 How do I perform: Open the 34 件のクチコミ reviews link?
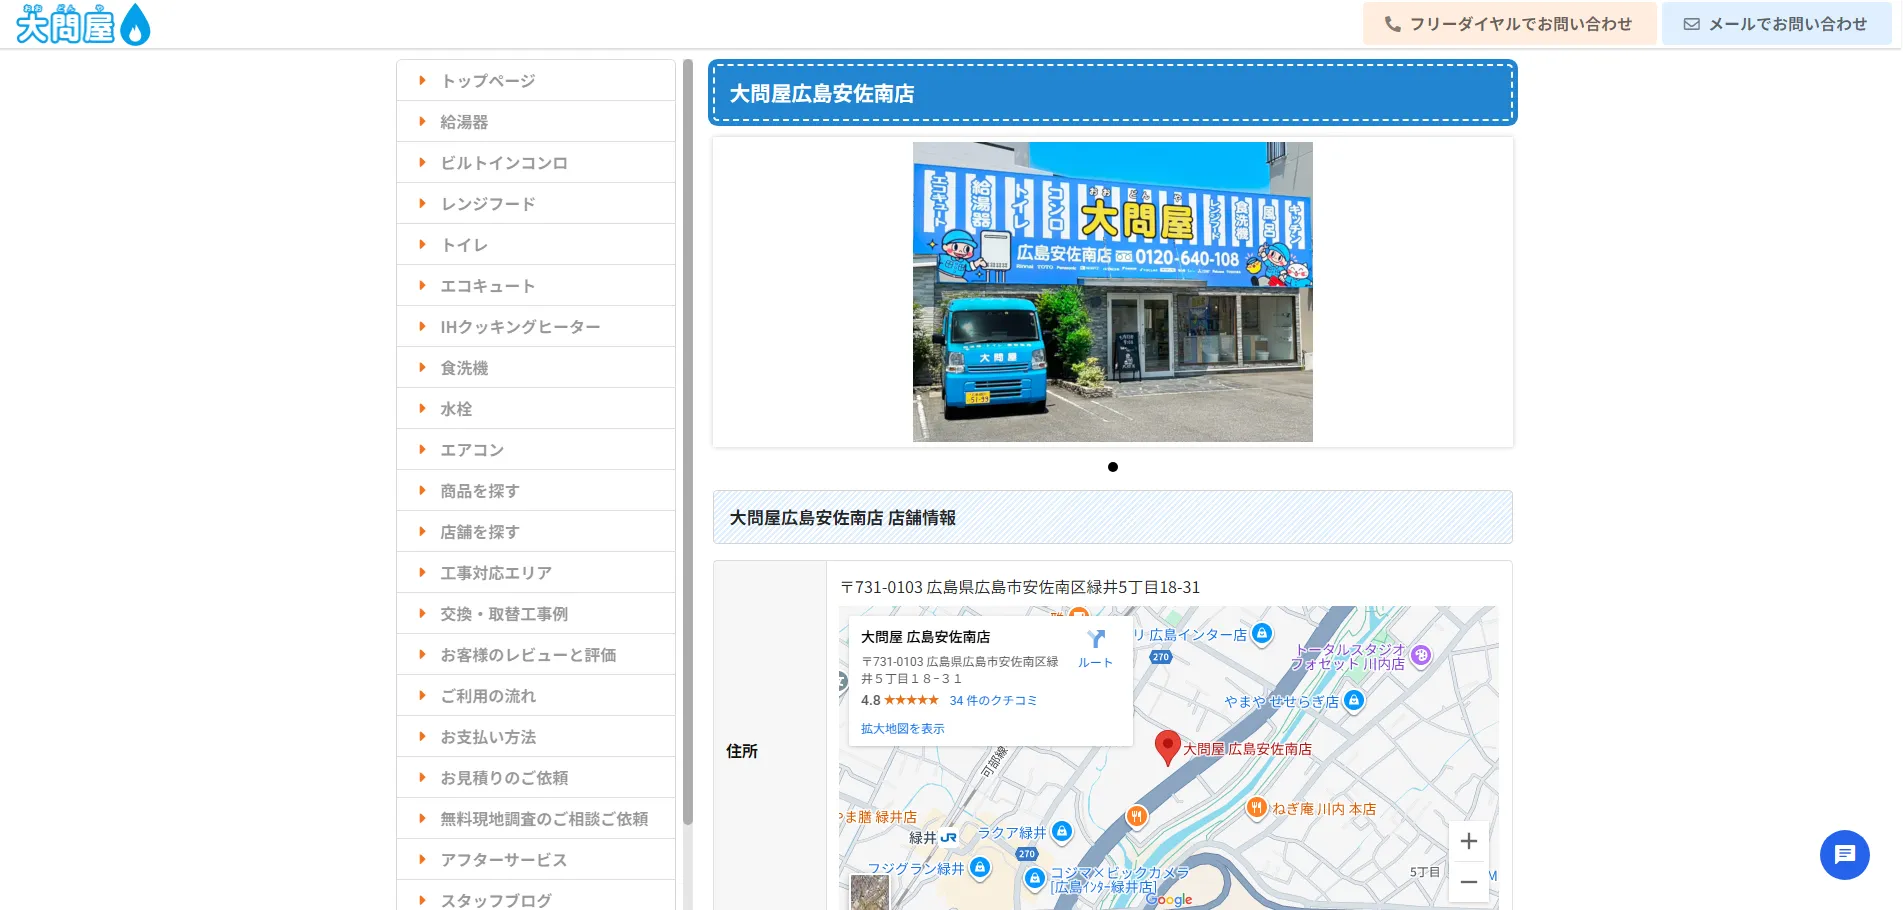(x=993, y=701)
